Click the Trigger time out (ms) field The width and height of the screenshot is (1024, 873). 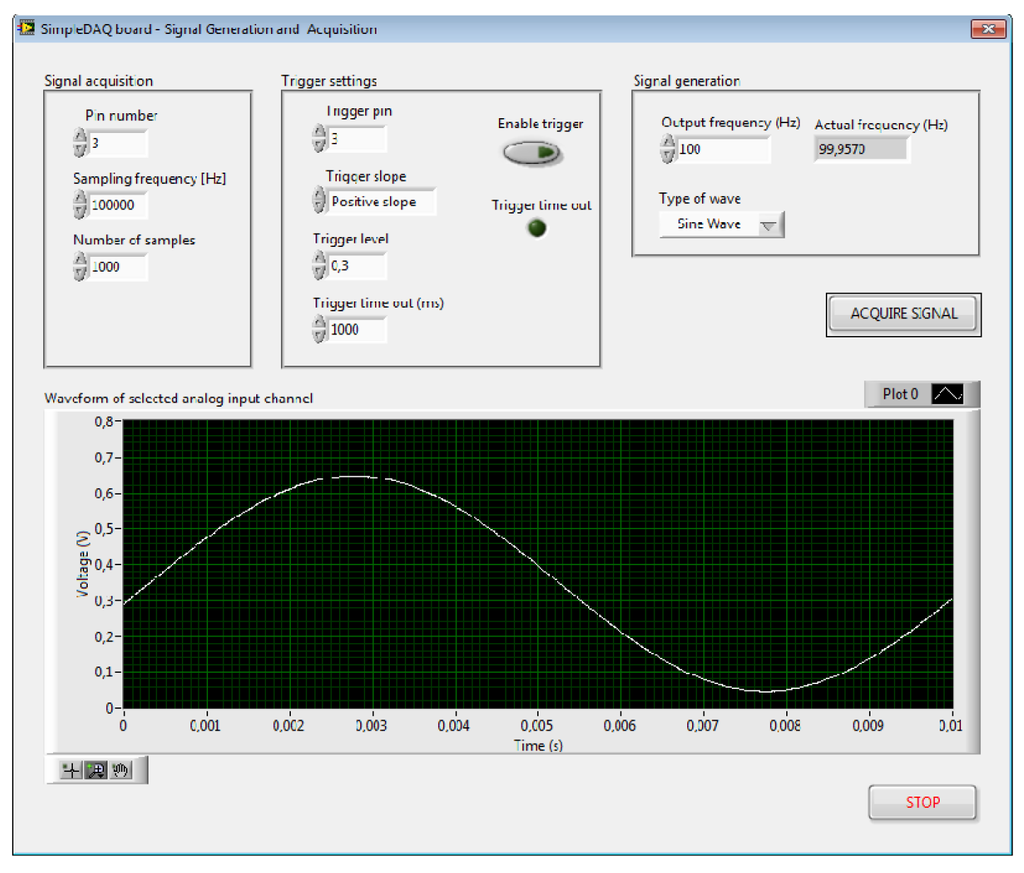pos(356,329)
